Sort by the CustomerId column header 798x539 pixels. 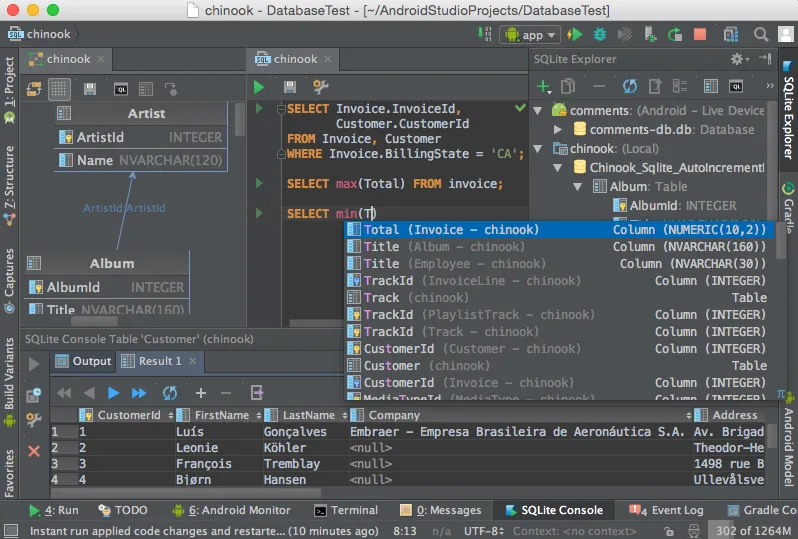coord(128,415)
